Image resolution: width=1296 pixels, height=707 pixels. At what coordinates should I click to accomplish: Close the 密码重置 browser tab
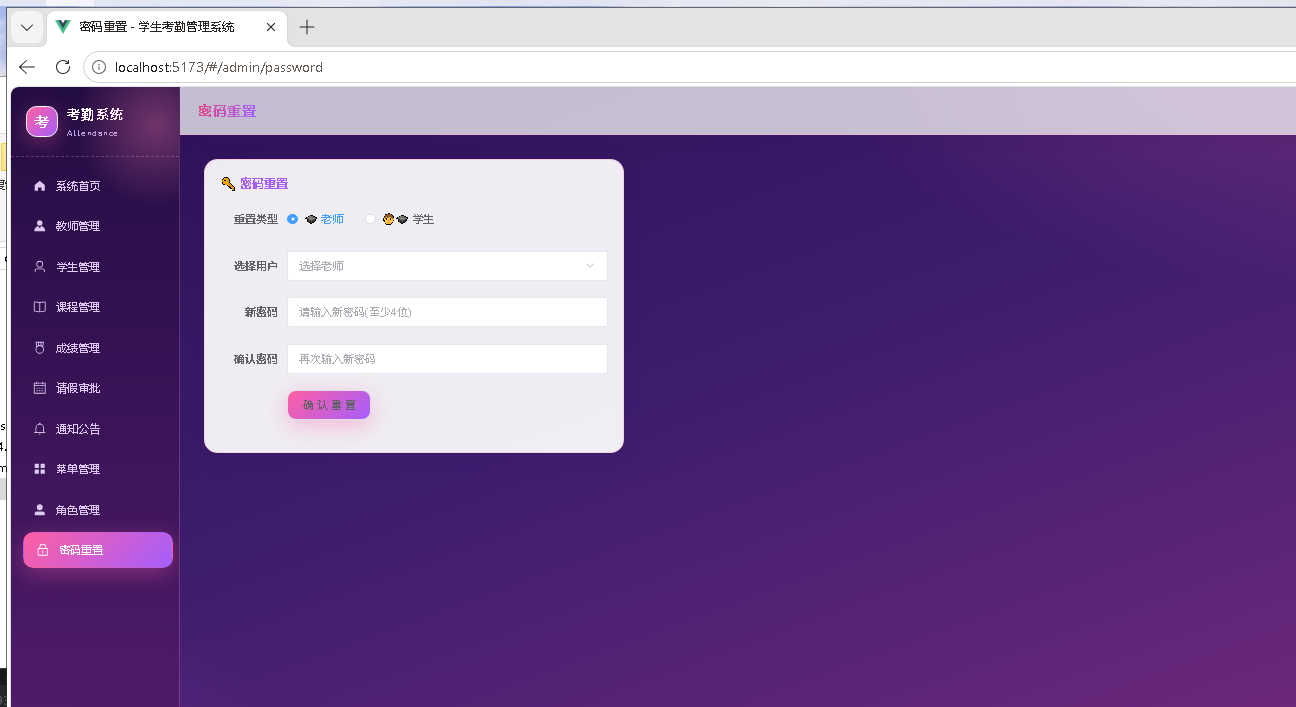click(271, 27)
